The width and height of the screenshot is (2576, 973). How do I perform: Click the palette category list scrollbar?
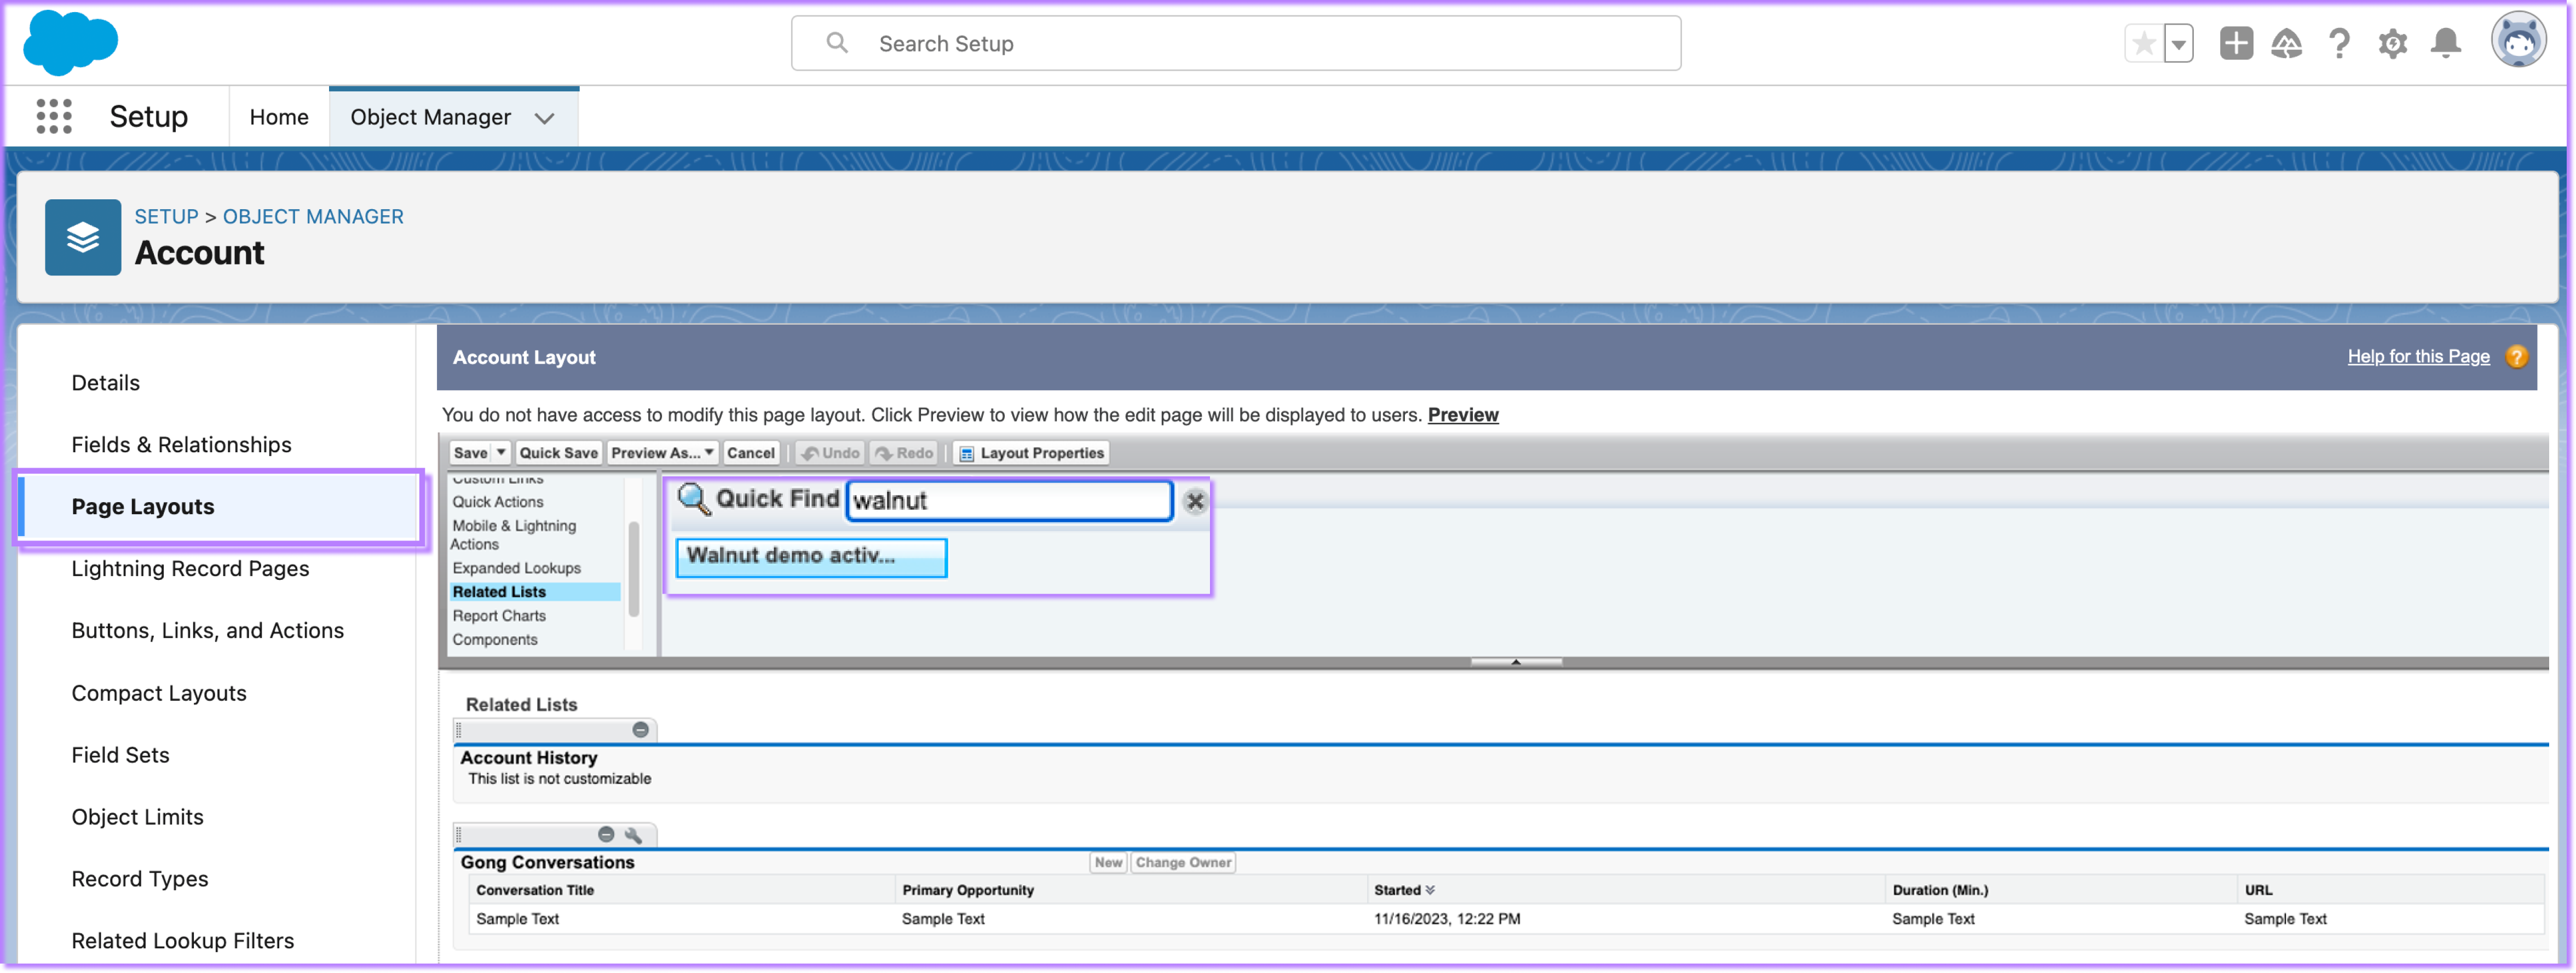coord(633,568)
